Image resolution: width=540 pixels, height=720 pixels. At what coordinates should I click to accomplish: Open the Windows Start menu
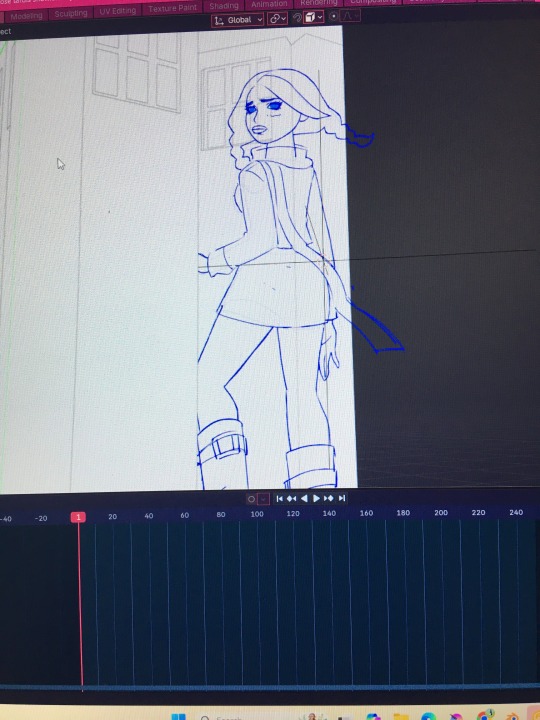pyautogui.click(x=179, y=716)
